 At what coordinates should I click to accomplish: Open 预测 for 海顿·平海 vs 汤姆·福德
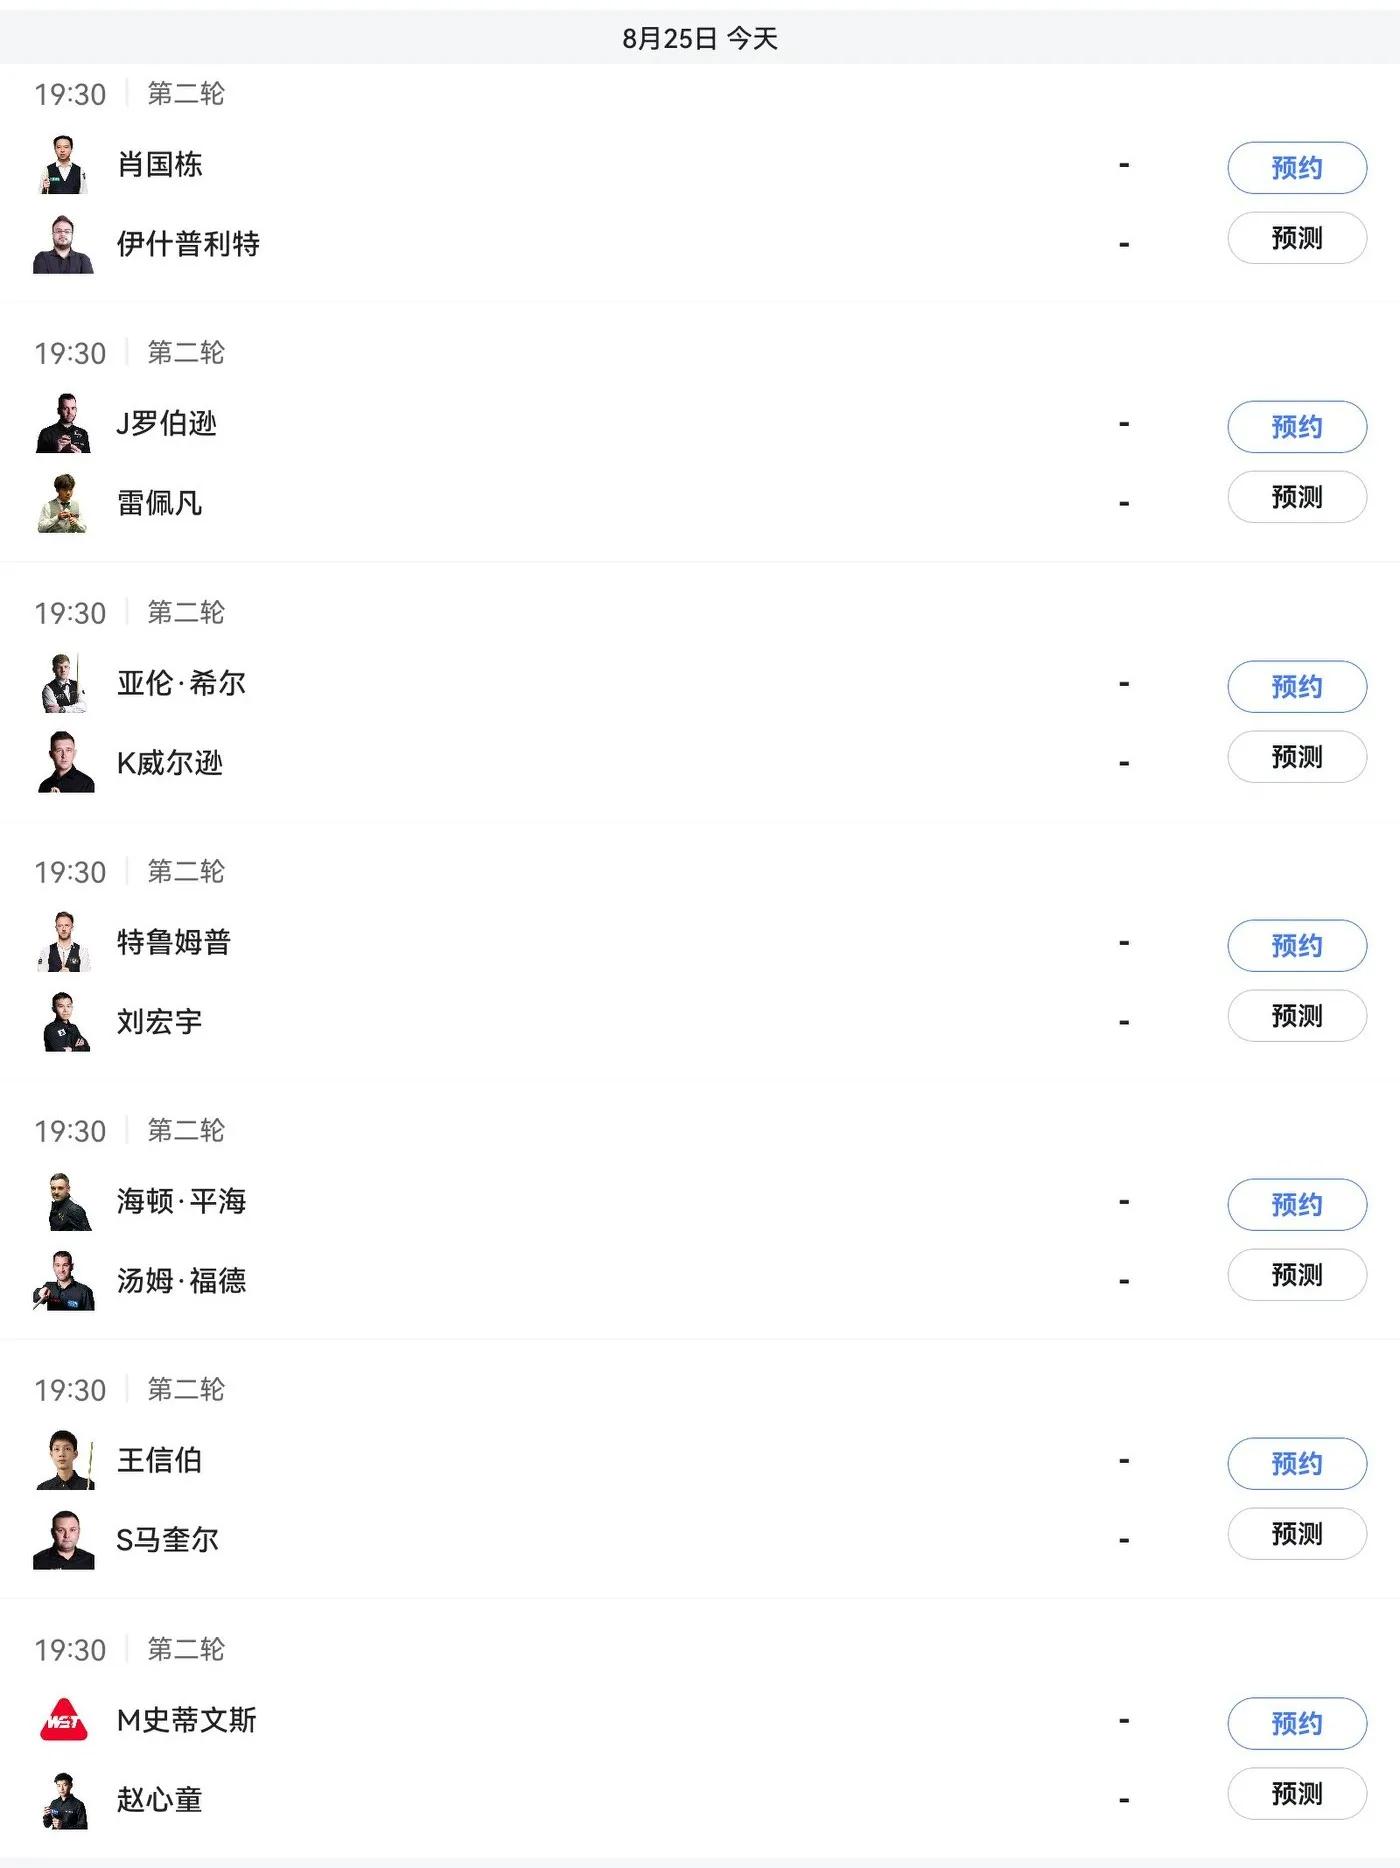[x=1297, y=1275]
